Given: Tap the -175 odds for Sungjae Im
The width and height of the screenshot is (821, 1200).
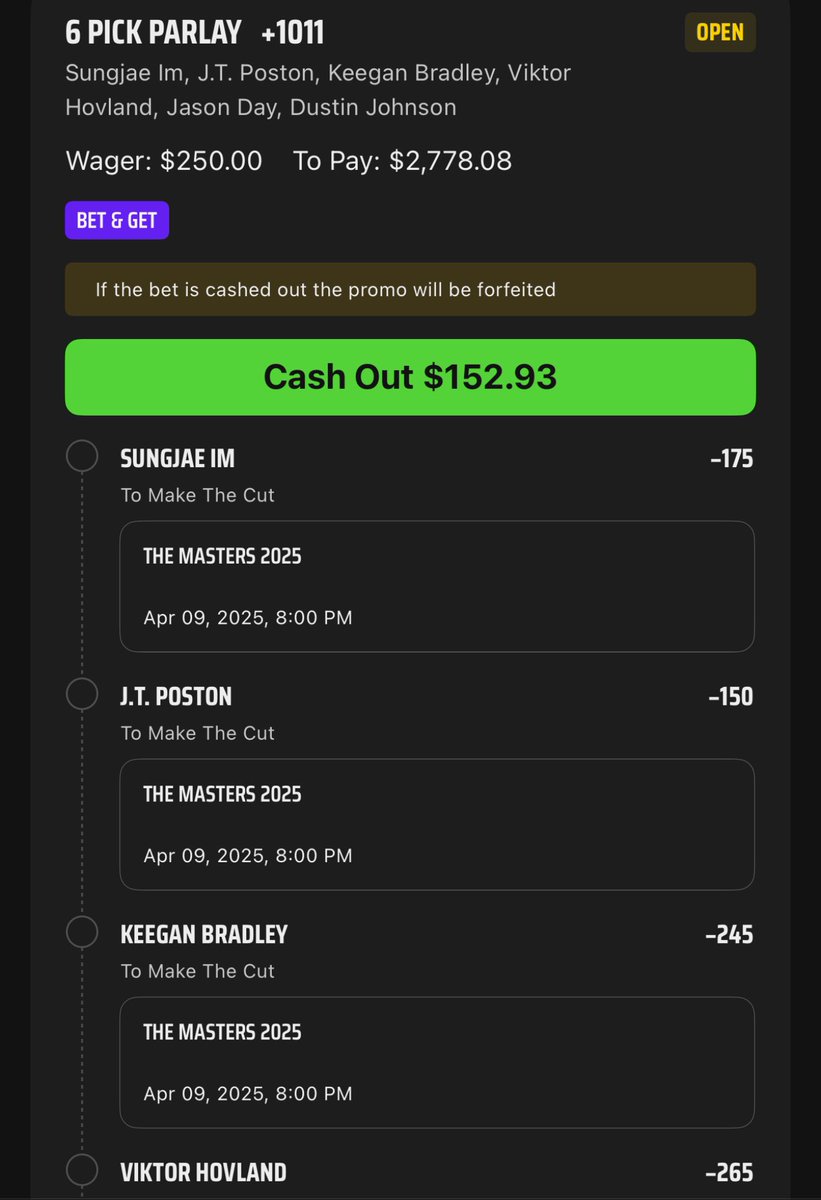Looking at the screenshot, I should point(731,459).
